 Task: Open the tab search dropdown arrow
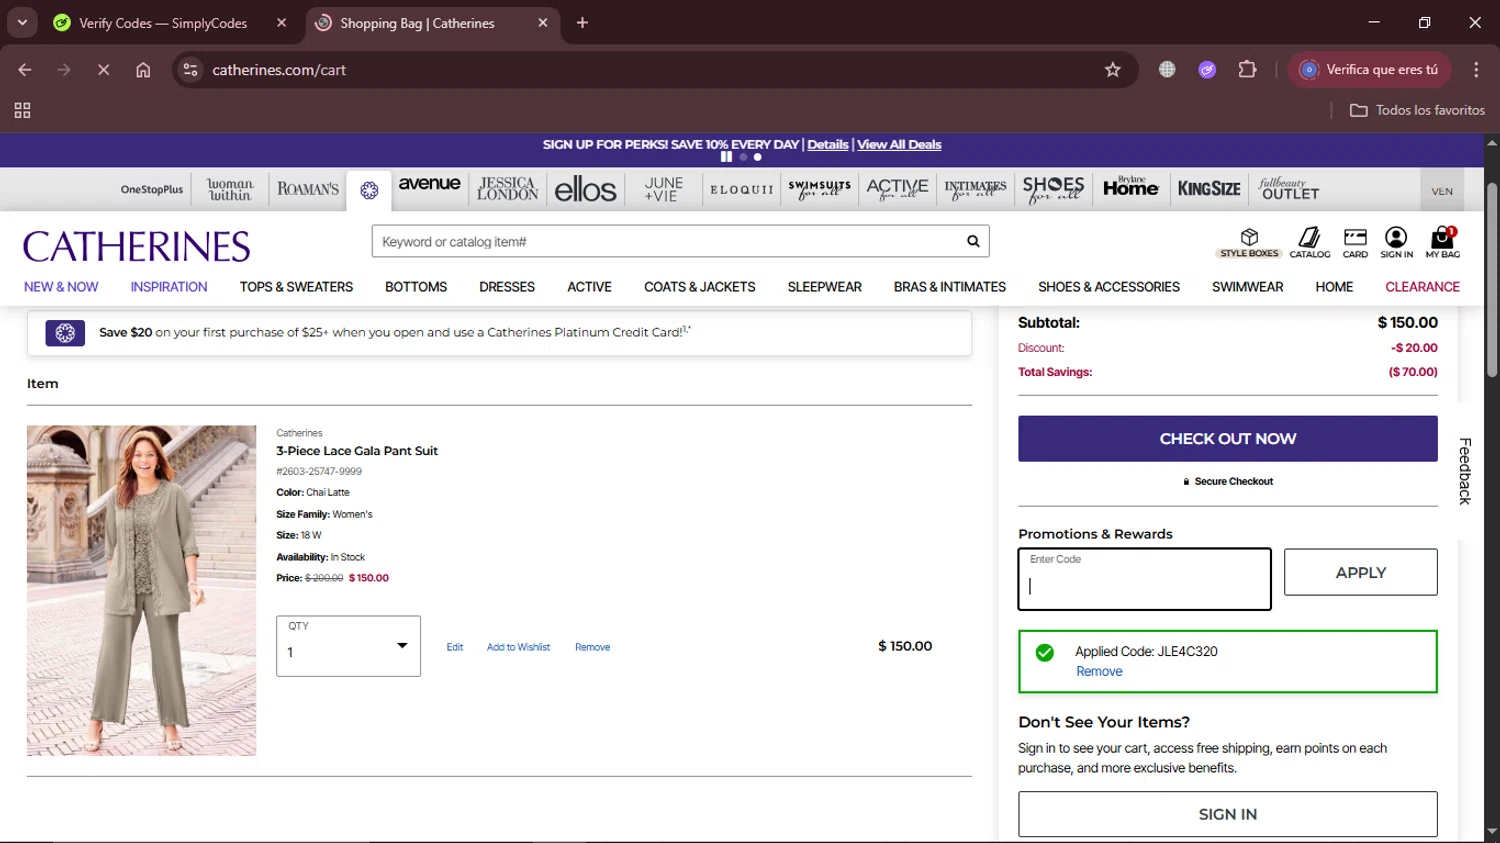[x=22, y=22]
